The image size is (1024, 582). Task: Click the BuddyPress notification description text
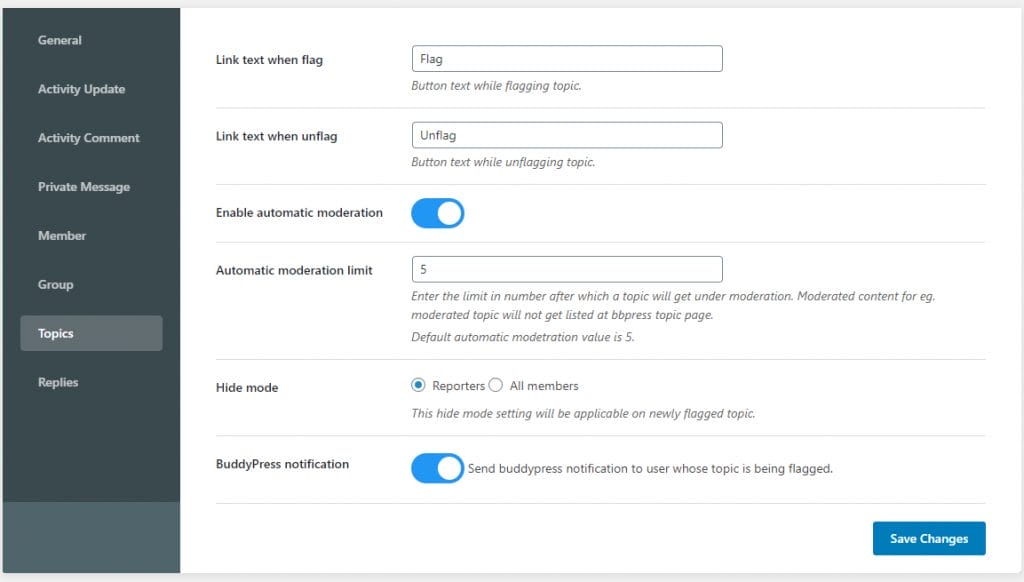(x=650, y=468)
